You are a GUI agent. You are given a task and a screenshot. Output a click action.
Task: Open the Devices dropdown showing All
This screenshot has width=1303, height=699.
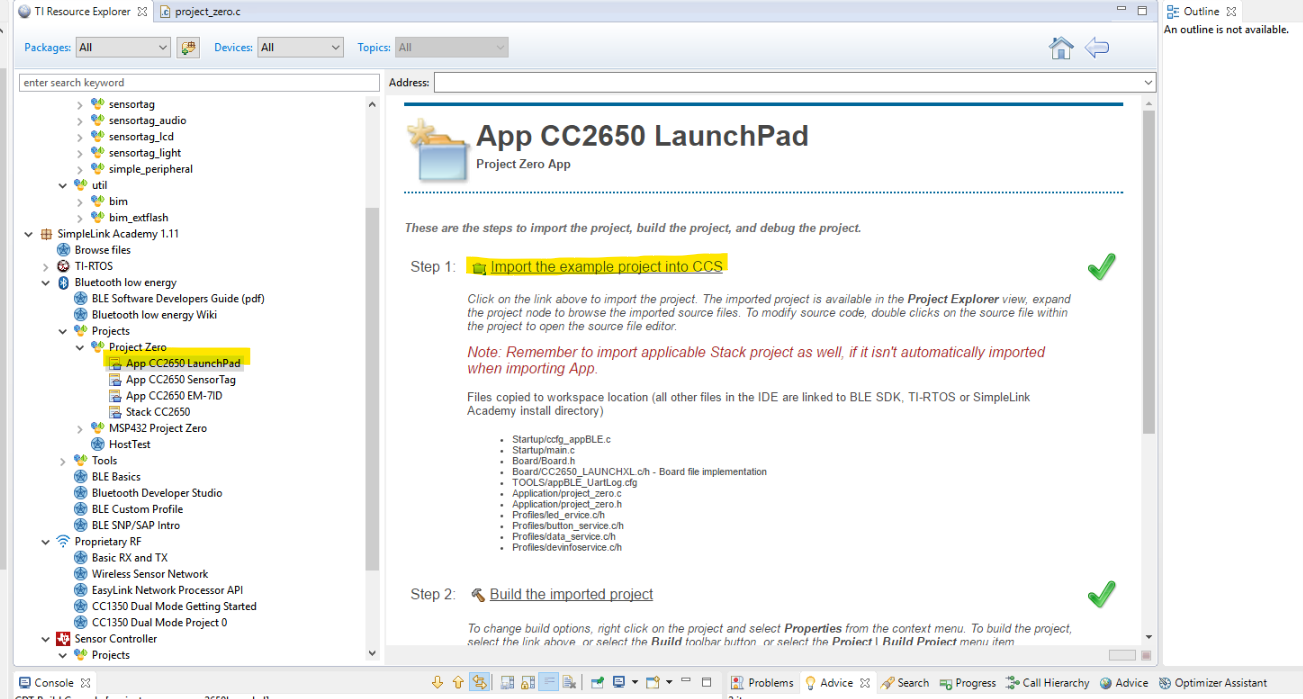tap(299, 47)
